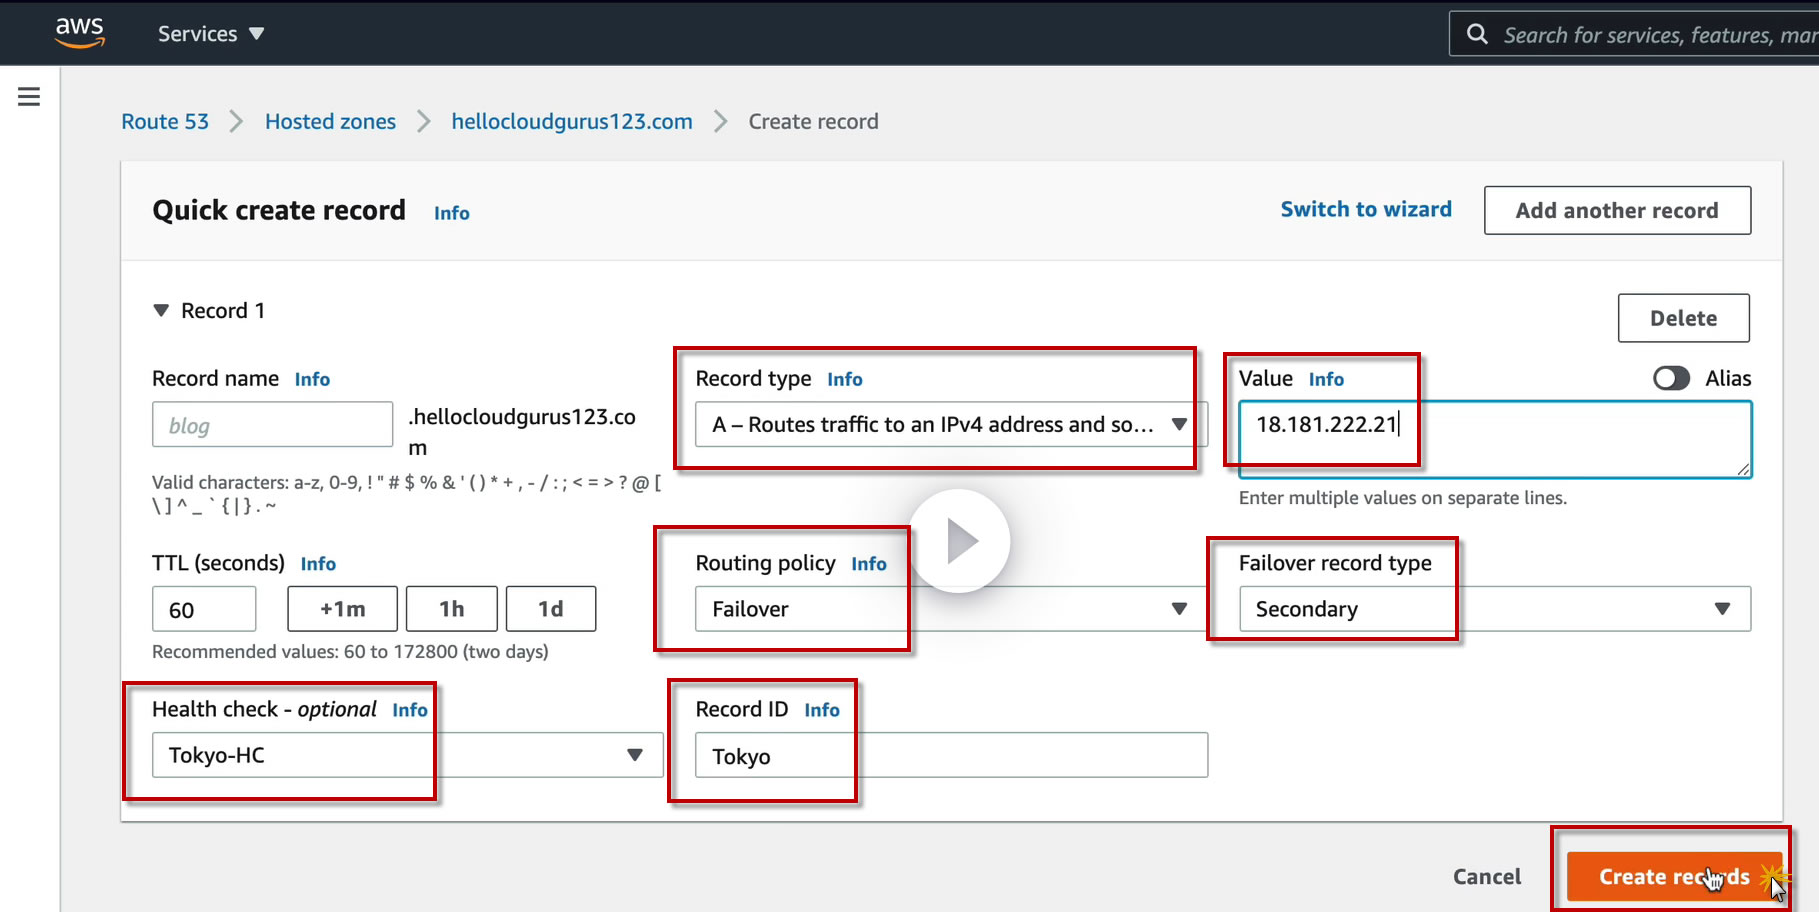
Task: Click the Record ID text field
Action: (950, 756)
